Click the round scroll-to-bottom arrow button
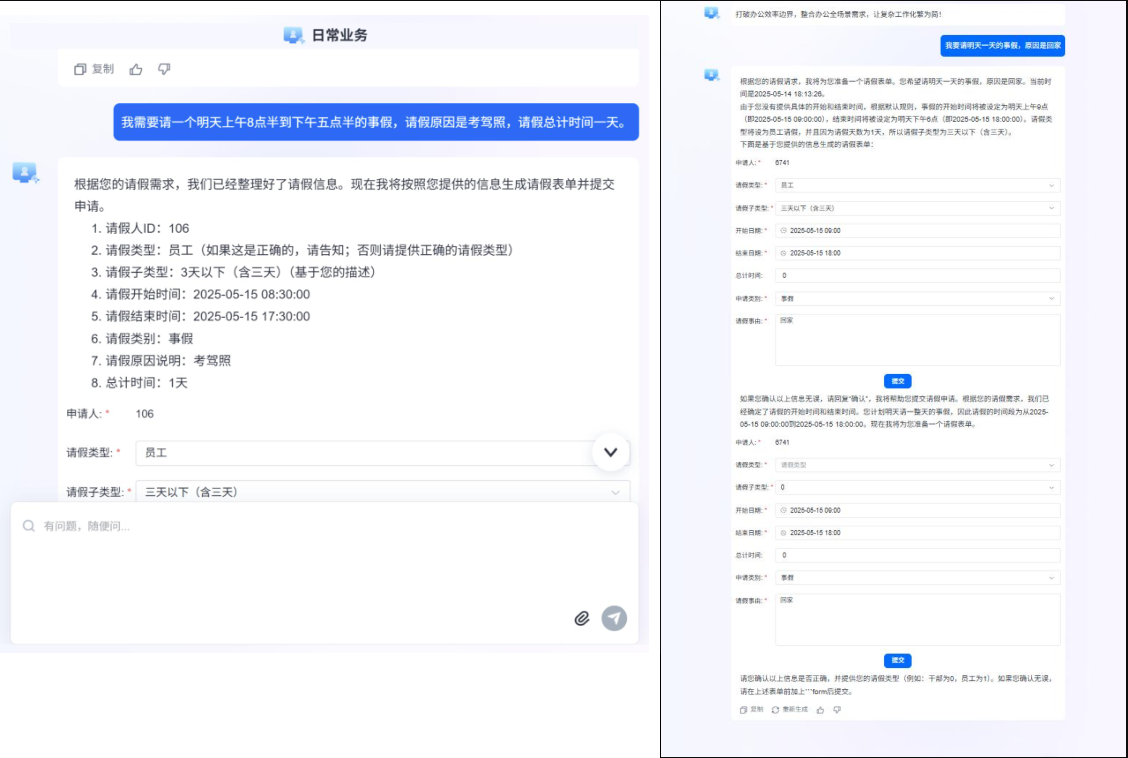 pyautogui.click(x=610, y=452)
